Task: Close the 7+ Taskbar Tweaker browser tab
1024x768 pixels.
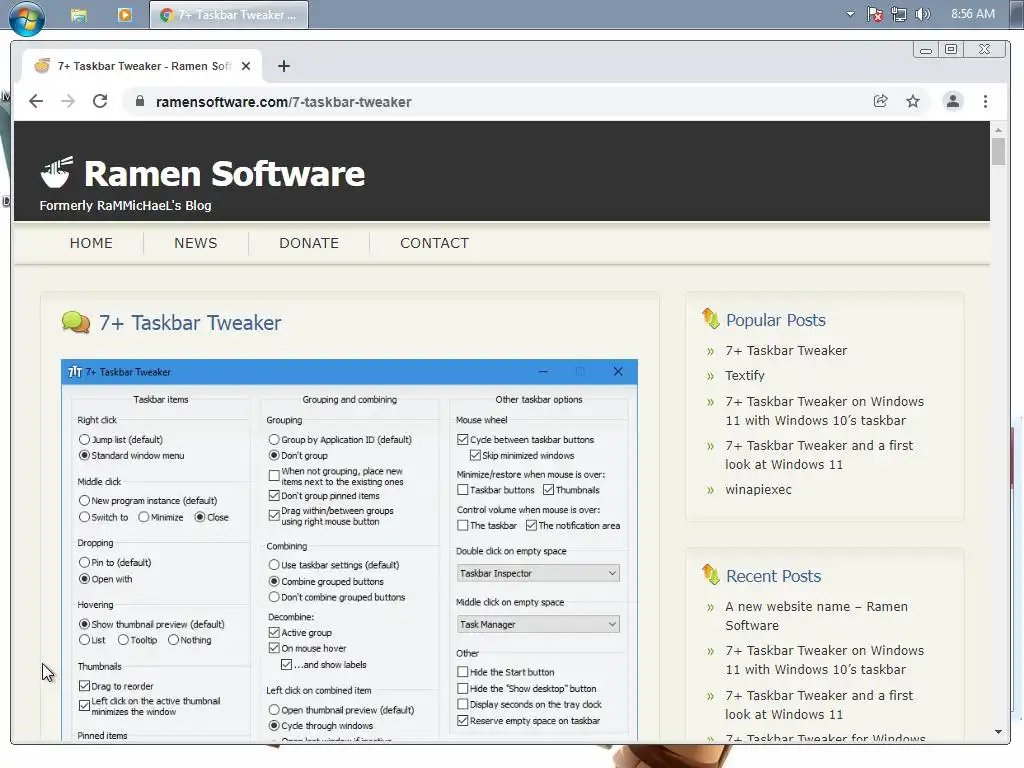Action: point(246,66)
